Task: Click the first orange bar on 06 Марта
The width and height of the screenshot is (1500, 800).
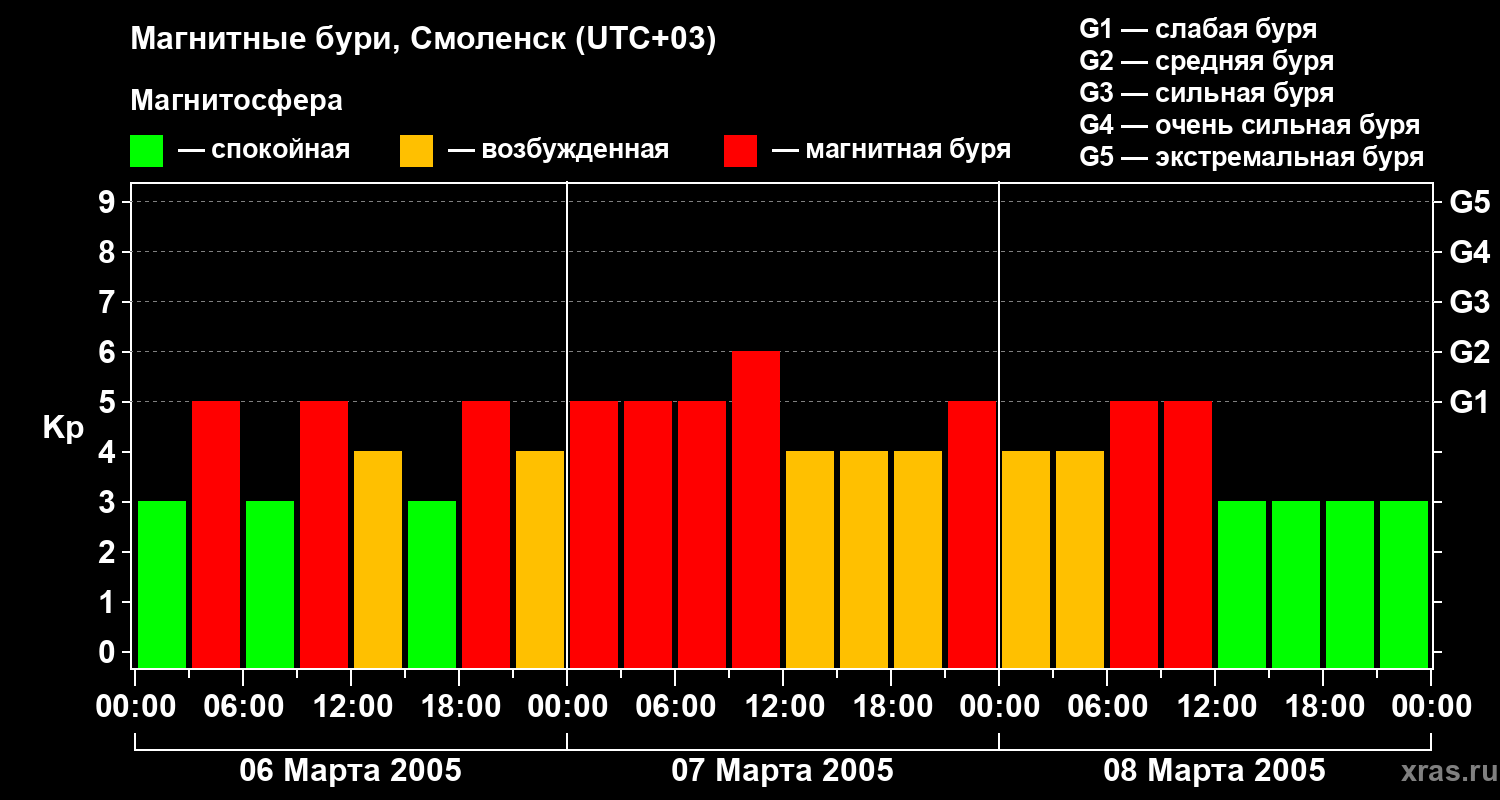Action: tap(378, 560)
